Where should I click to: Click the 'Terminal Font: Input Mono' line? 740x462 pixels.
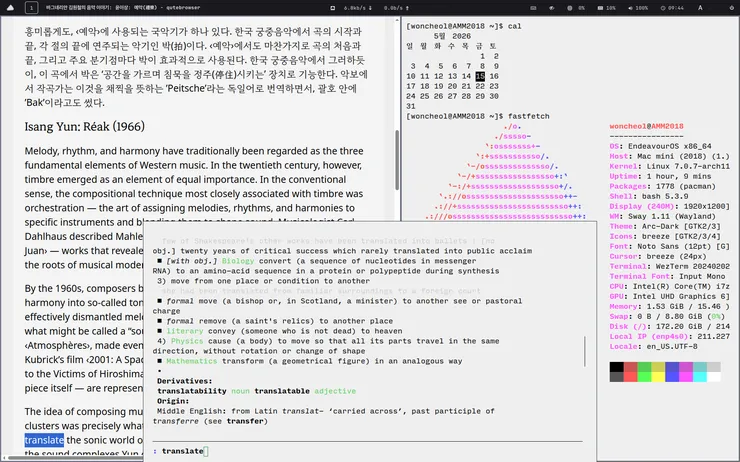coord(667,276)
